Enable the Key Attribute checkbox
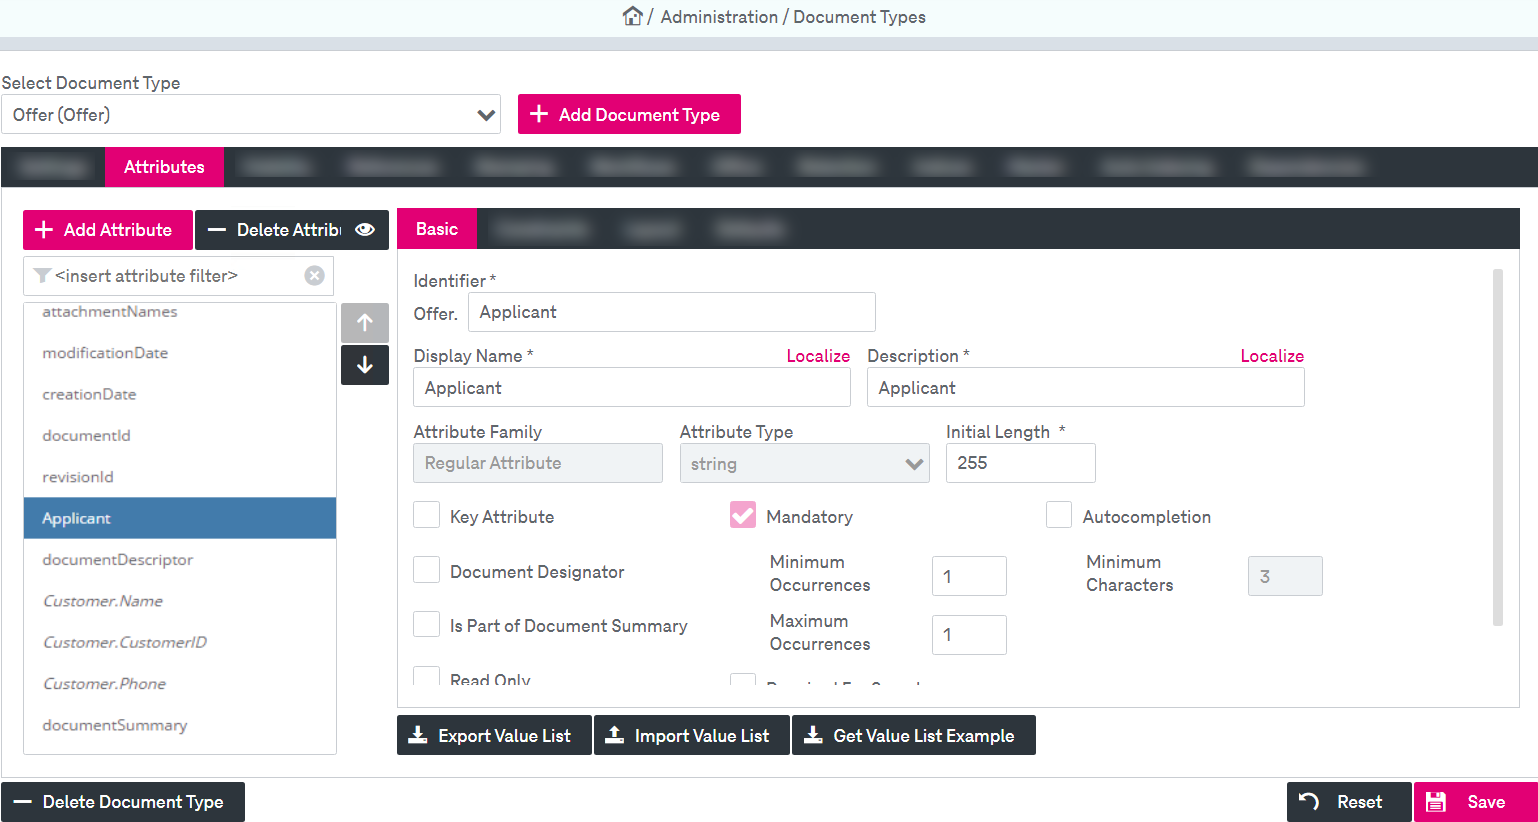1538x822 pixels. click(x=427, y=516)
